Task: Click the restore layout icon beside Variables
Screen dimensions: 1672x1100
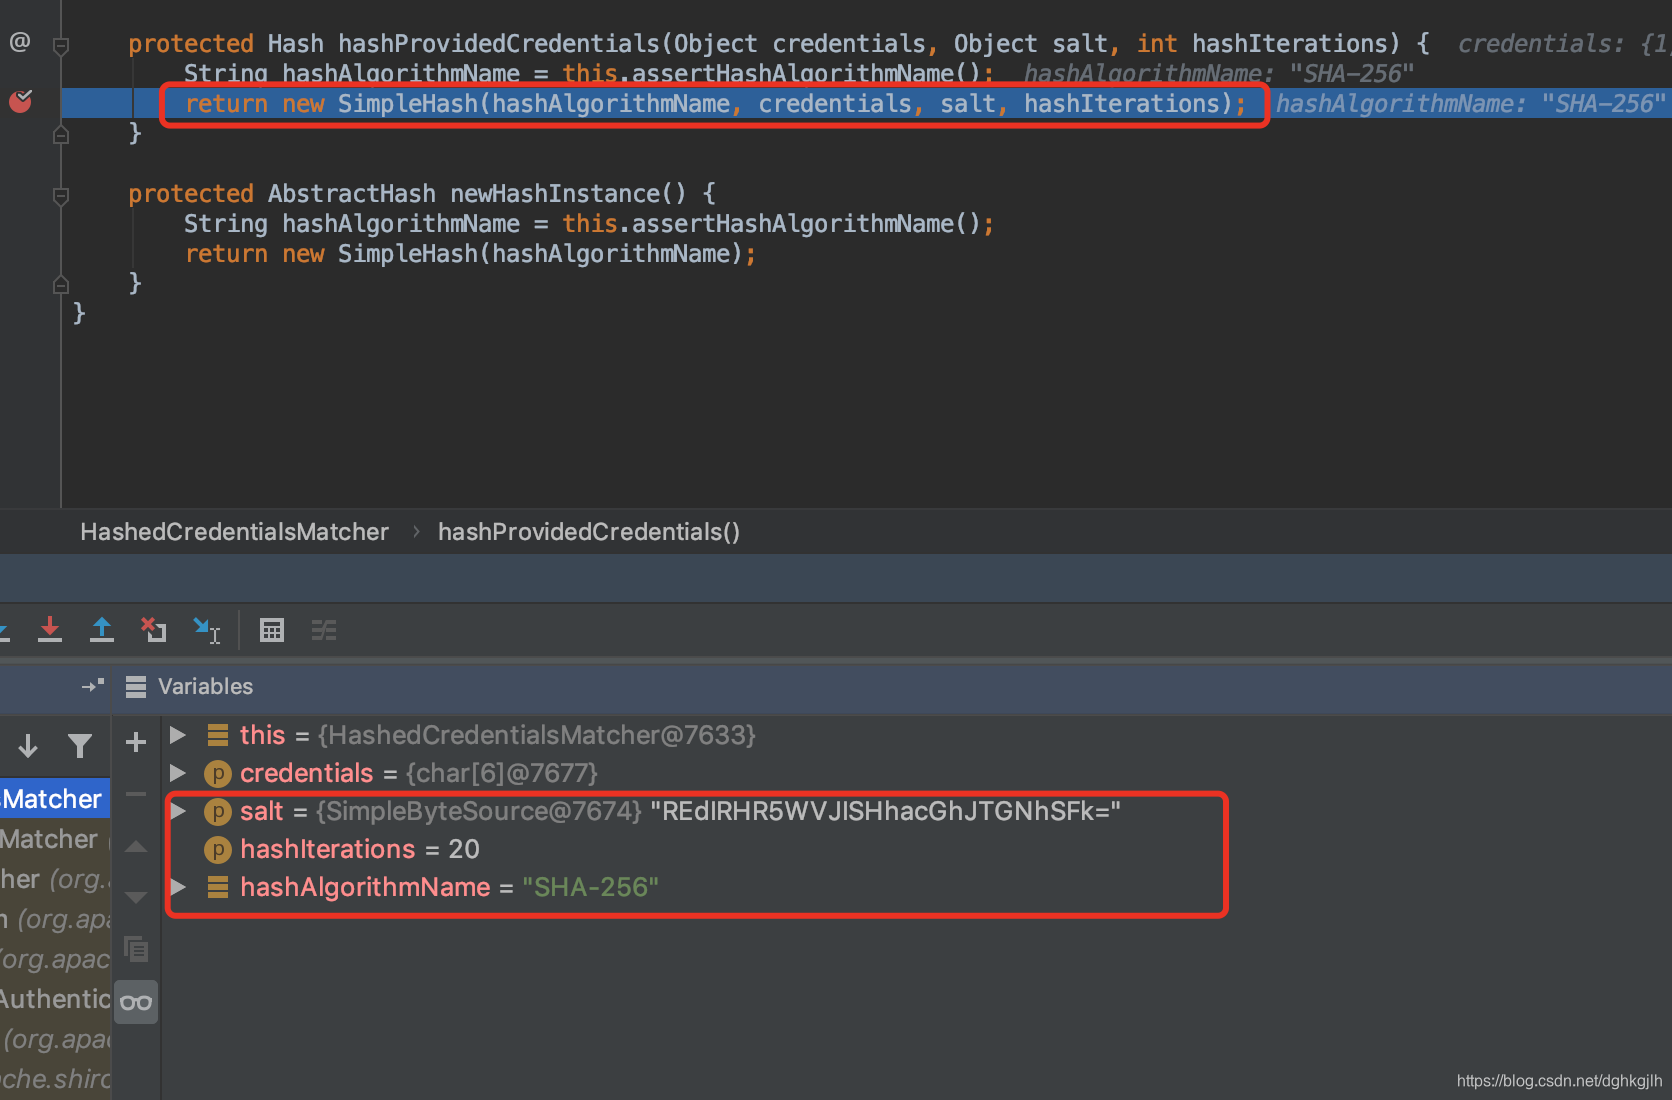Action: [93, 686]
